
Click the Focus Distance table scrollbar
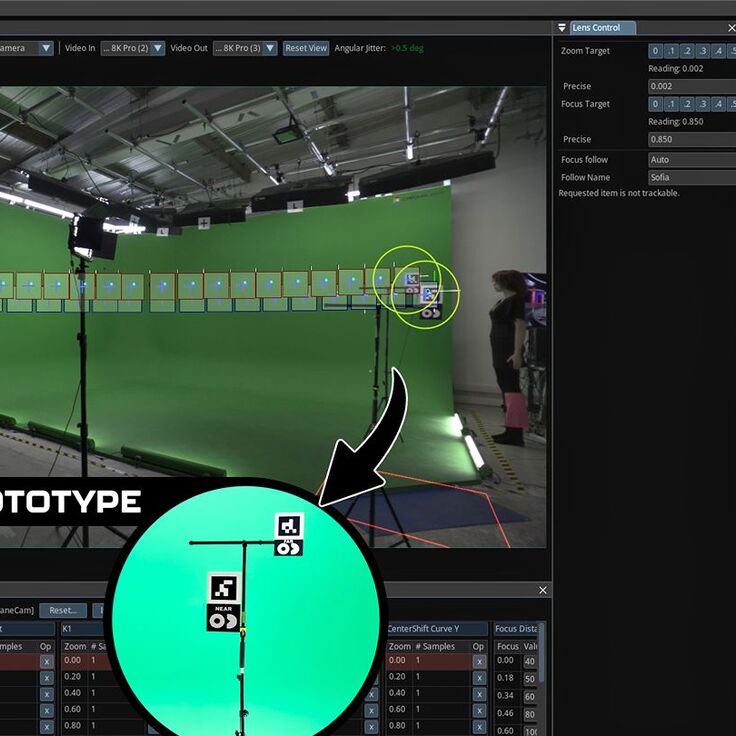tap(541, 653)
